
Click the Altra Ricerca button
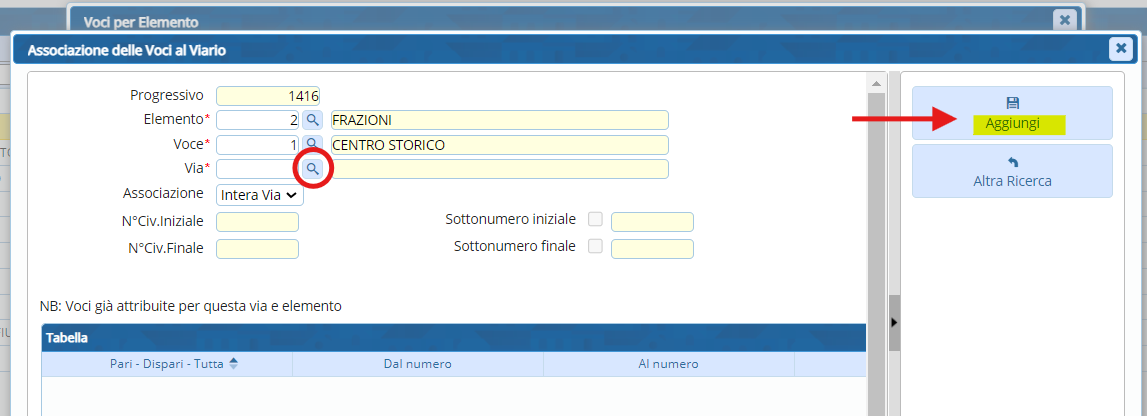click(1012, 171)
